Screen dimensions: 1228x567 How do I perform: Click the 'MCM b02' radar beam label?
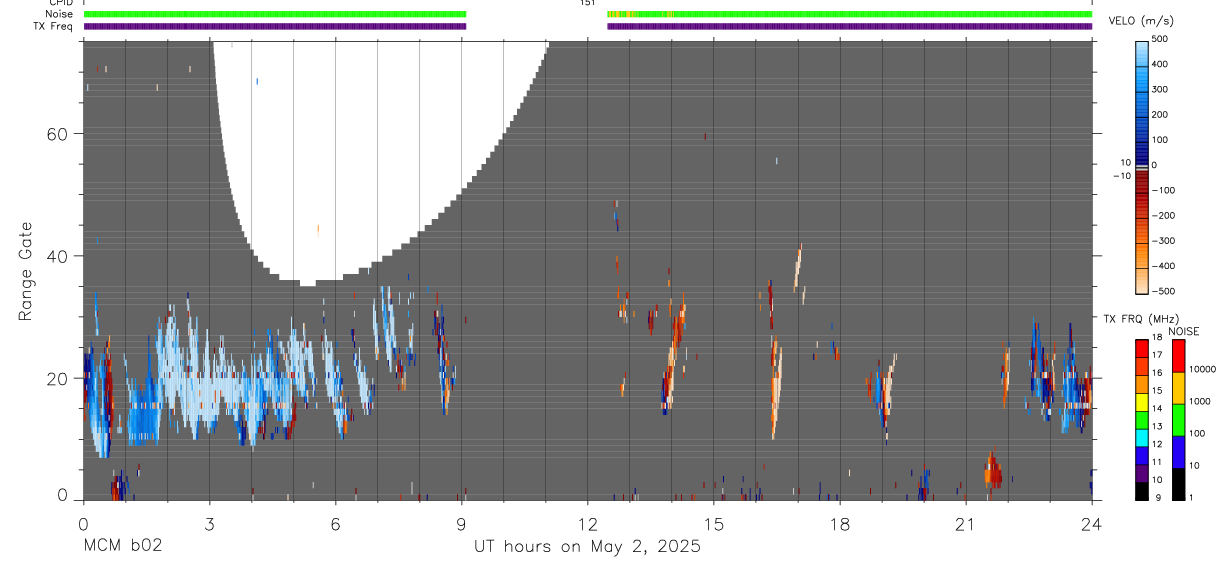(123, 547)
